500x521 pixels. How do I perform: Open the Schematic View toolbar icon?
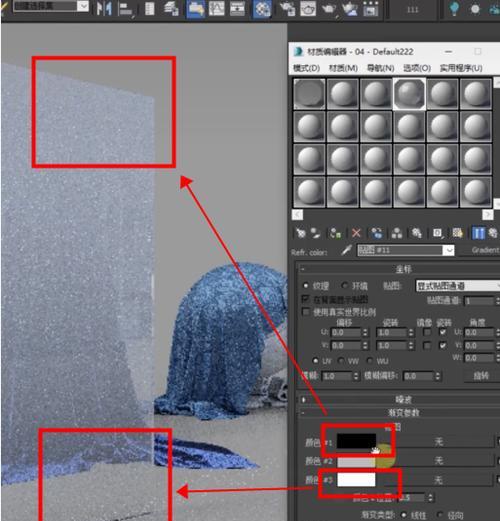click(238, 9)
